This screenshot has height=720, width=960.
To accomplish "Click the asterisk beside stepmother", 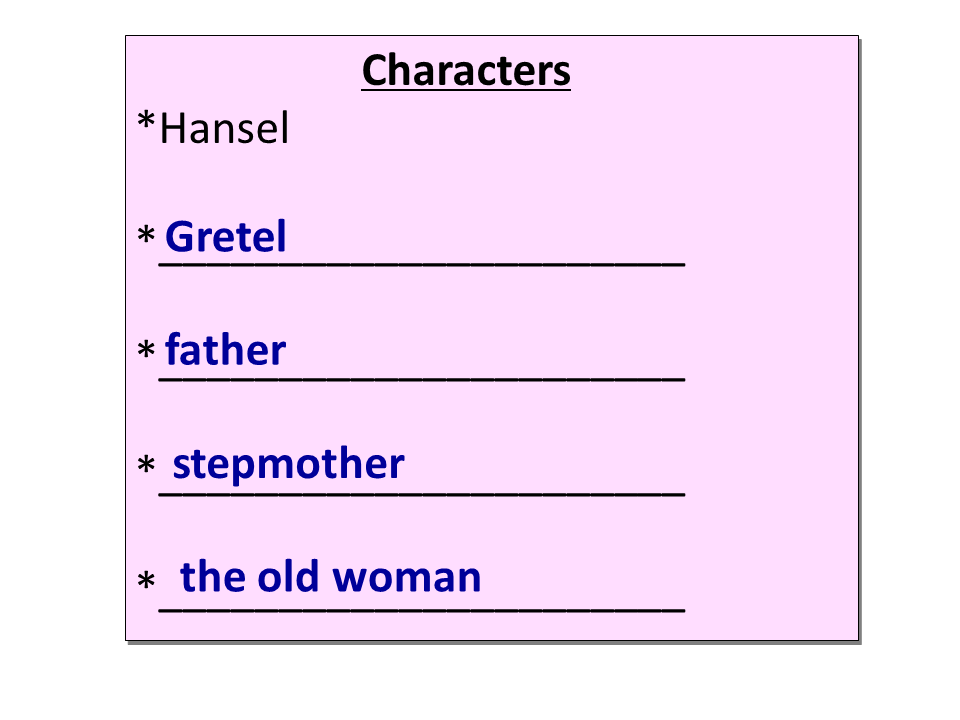I will coord(146,466).
